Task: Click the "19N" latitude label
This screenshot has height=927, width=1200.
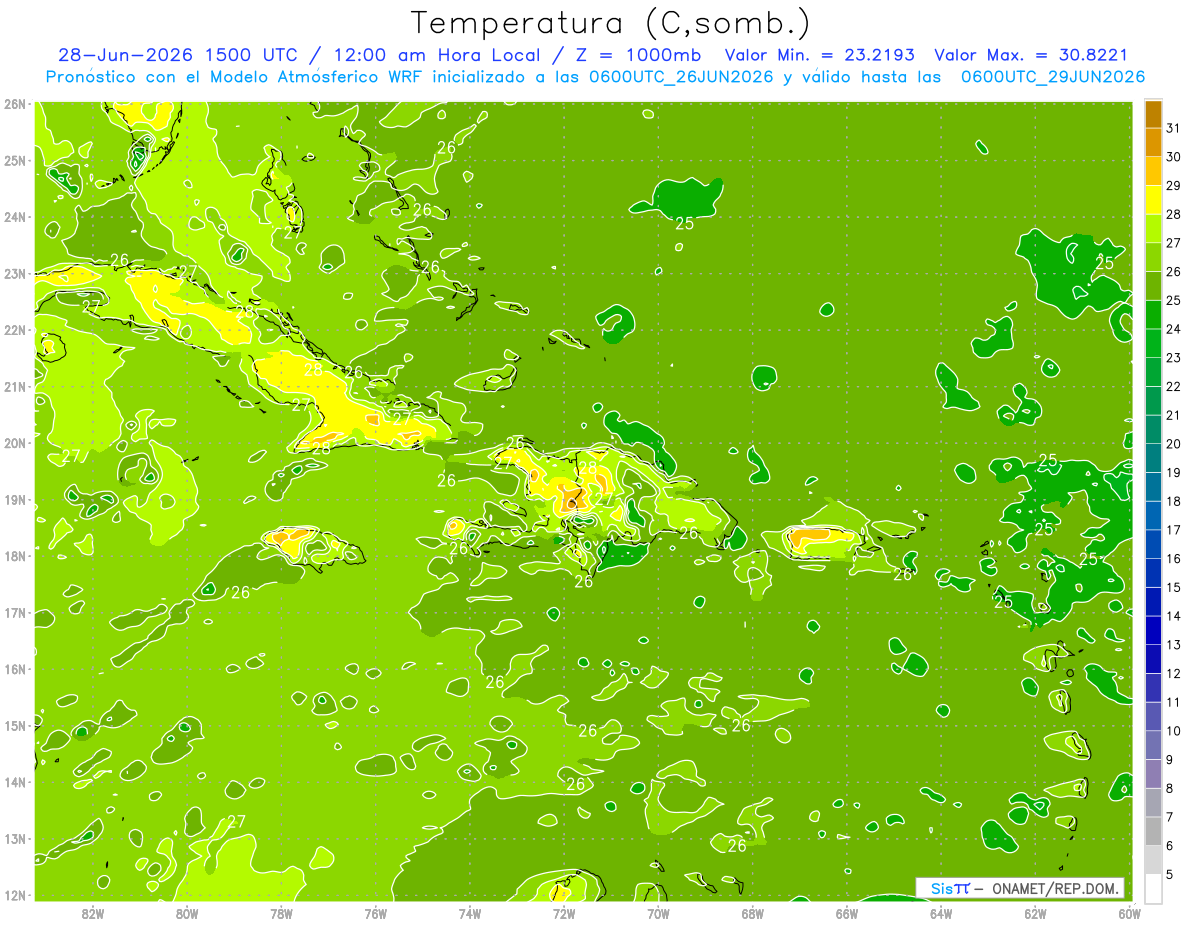Action: [x=15, y=500]
